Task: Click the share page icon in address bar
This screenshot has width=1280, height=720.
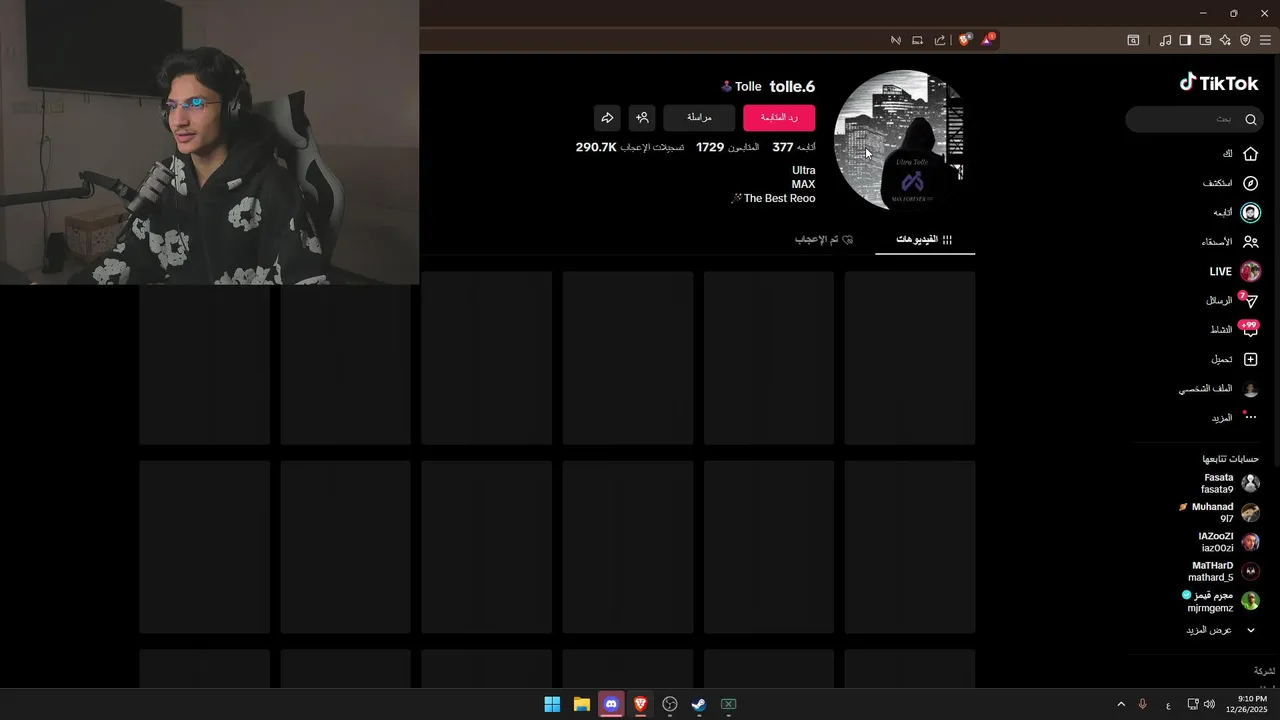Action: pyautogui.click(x=940, y=40)
